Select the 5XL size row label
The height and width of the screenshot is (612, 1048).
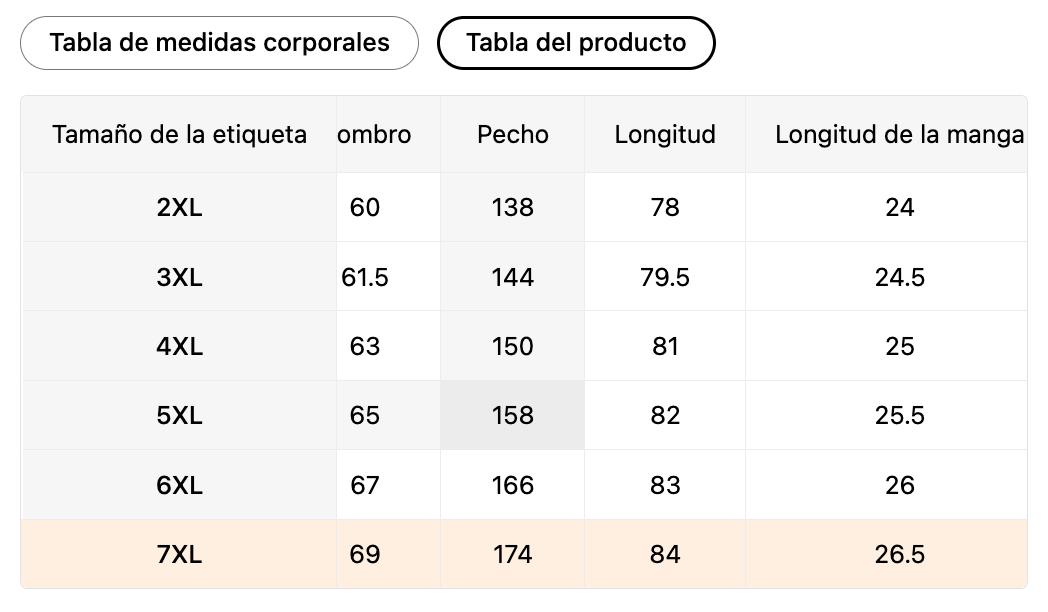click(x=180, y=416)
